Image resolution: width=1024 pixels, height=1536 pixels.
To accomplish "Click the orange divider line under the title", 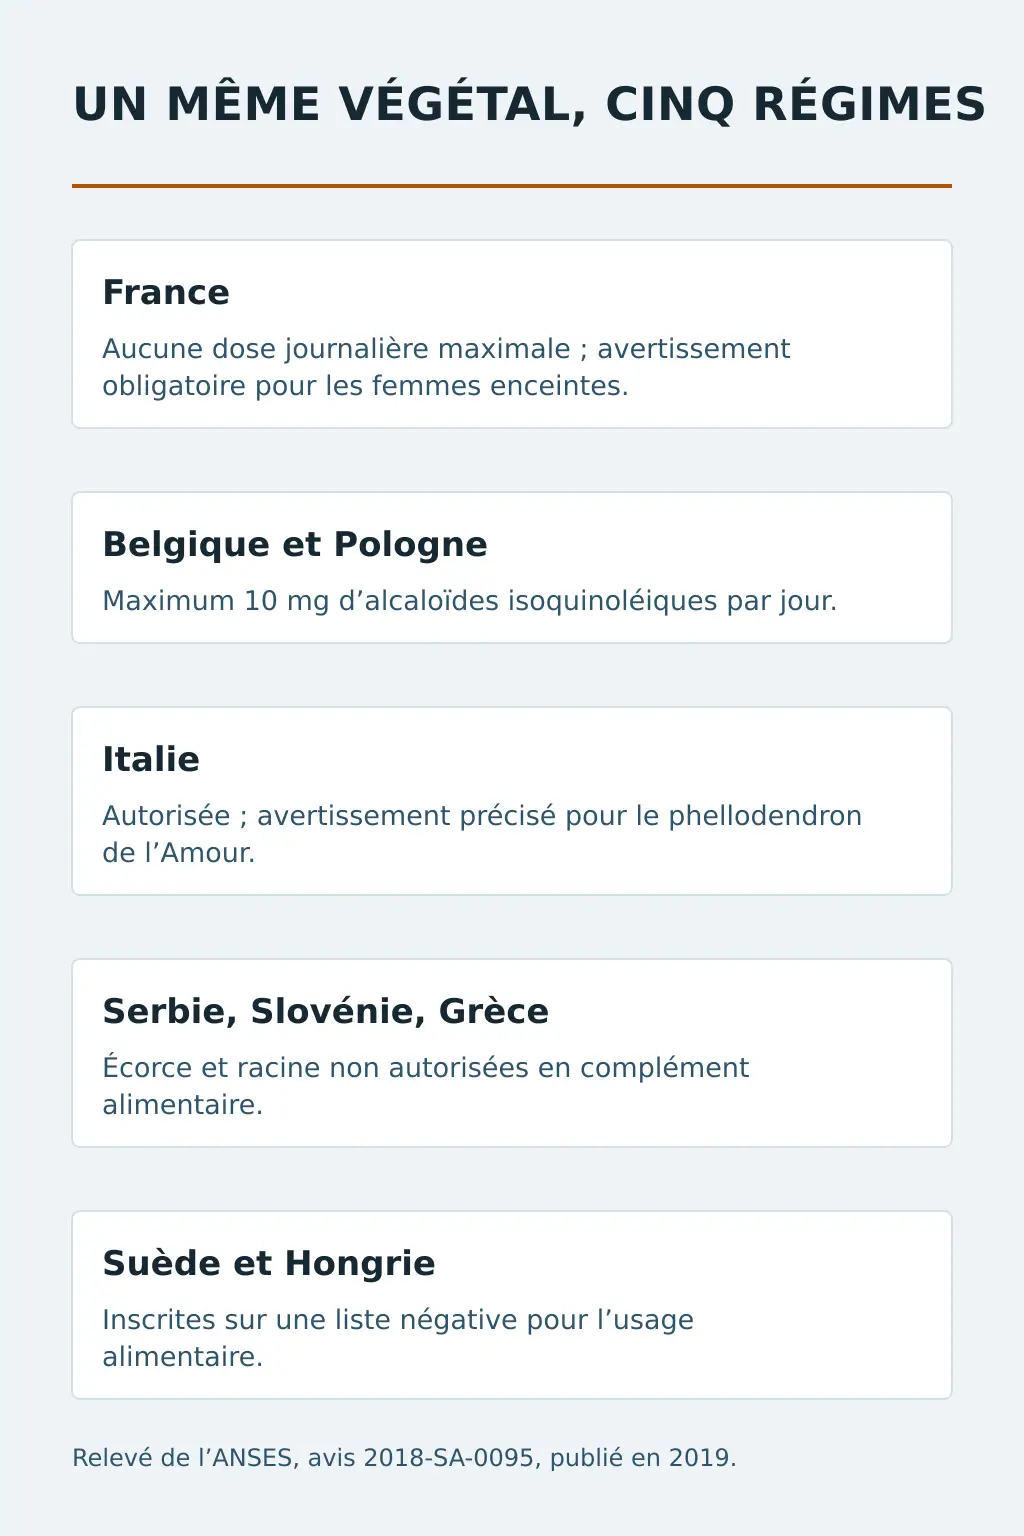I will click(512, 186).
